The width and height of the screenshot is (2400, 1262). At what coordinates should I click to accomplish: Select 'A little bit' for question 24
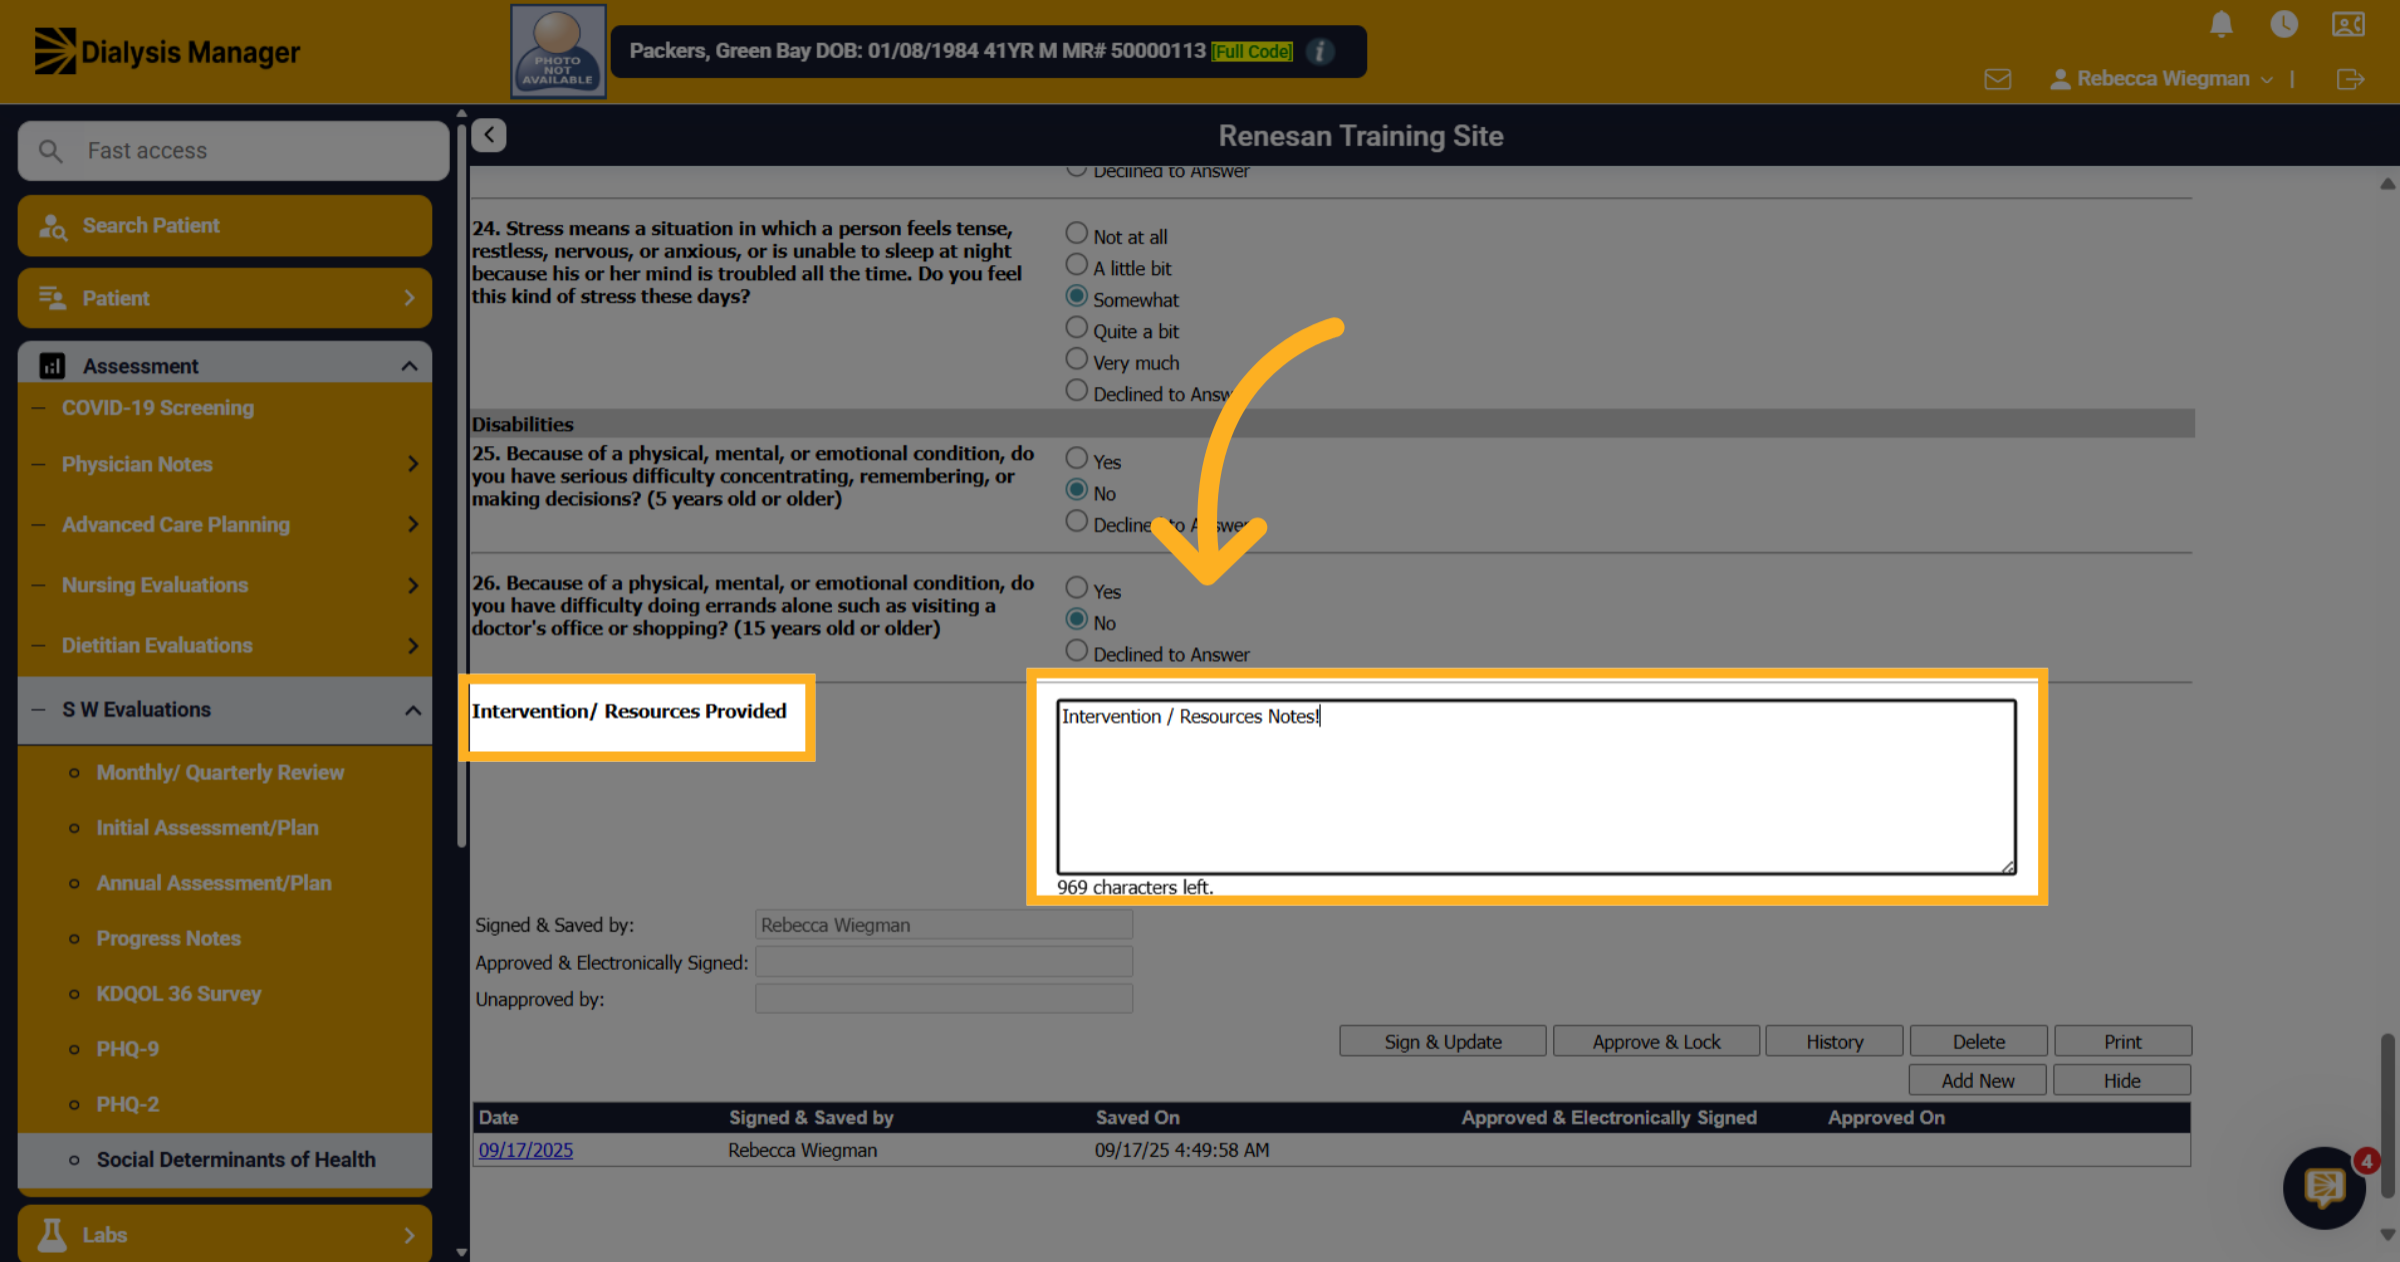[1076, 265]
